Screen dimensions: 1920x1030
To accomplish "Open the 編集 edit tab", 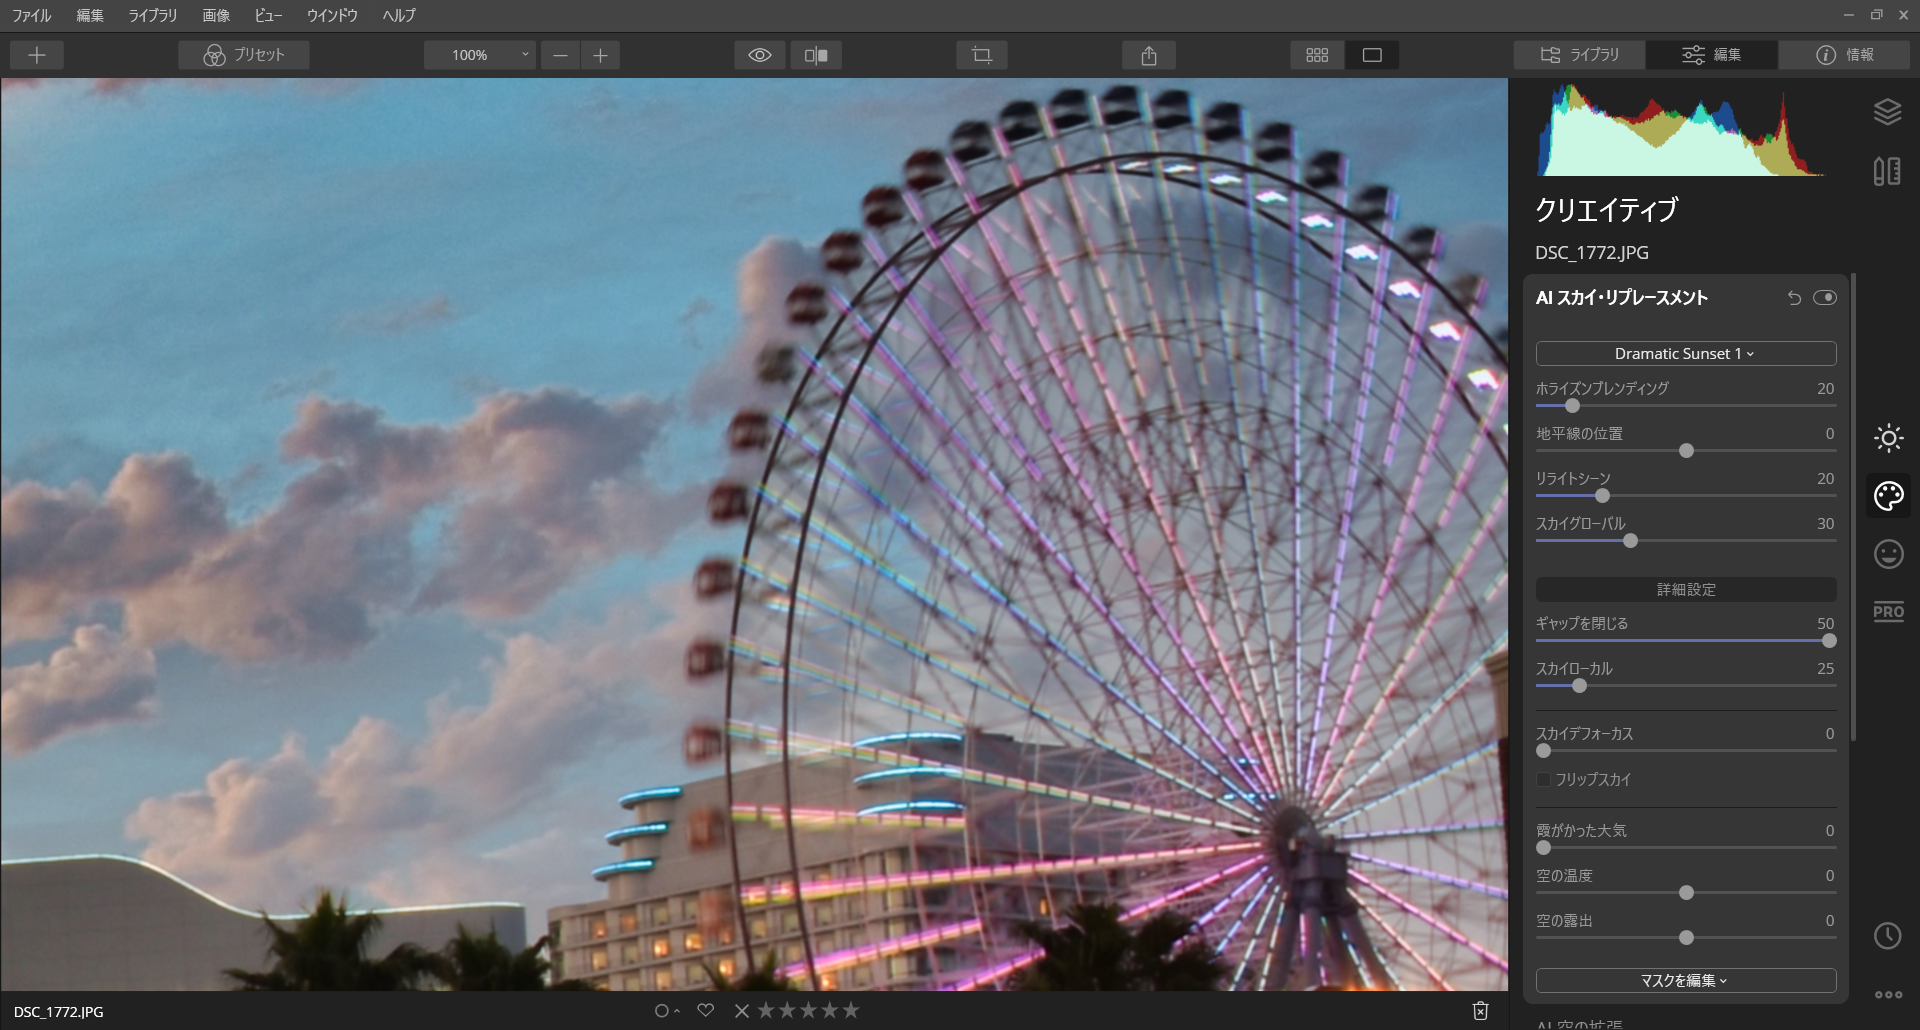I will coord(1712,55).
